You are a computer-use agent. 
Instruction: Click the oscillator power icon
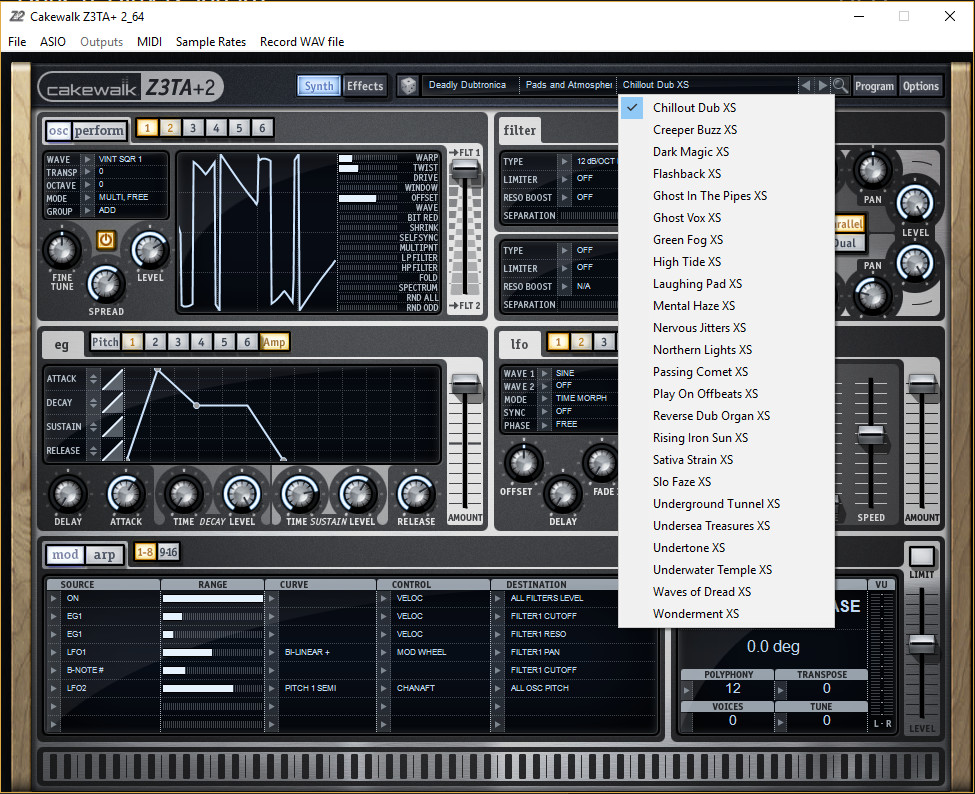click(106, 239)
